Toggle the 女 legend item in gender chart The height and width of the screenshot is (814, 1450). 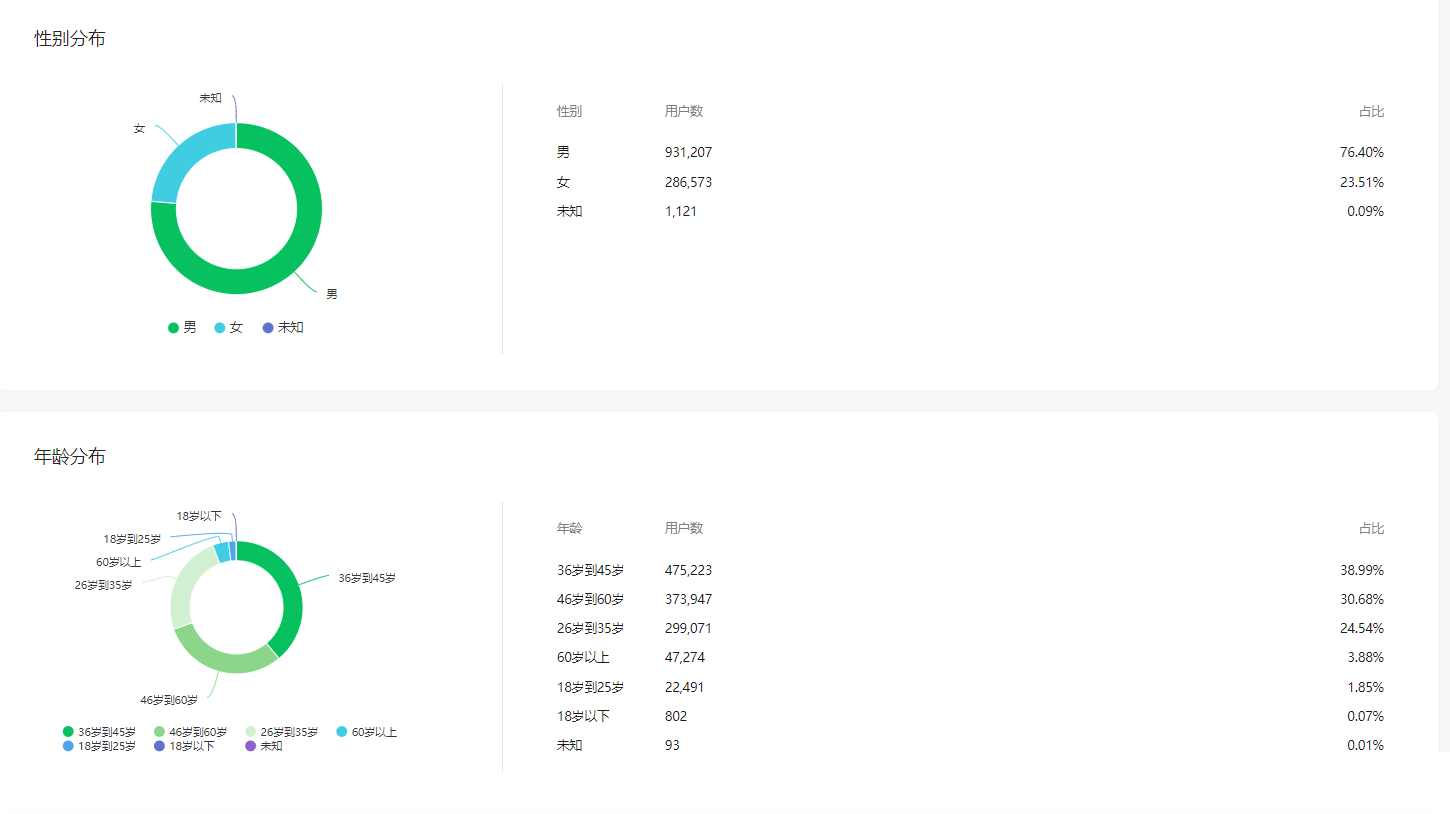(229, 328)
